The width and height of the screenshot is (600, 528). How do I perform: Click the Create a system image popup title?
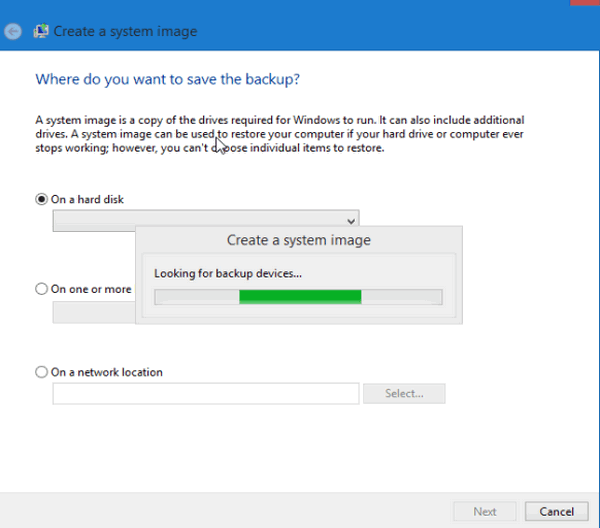pos(298,240)
